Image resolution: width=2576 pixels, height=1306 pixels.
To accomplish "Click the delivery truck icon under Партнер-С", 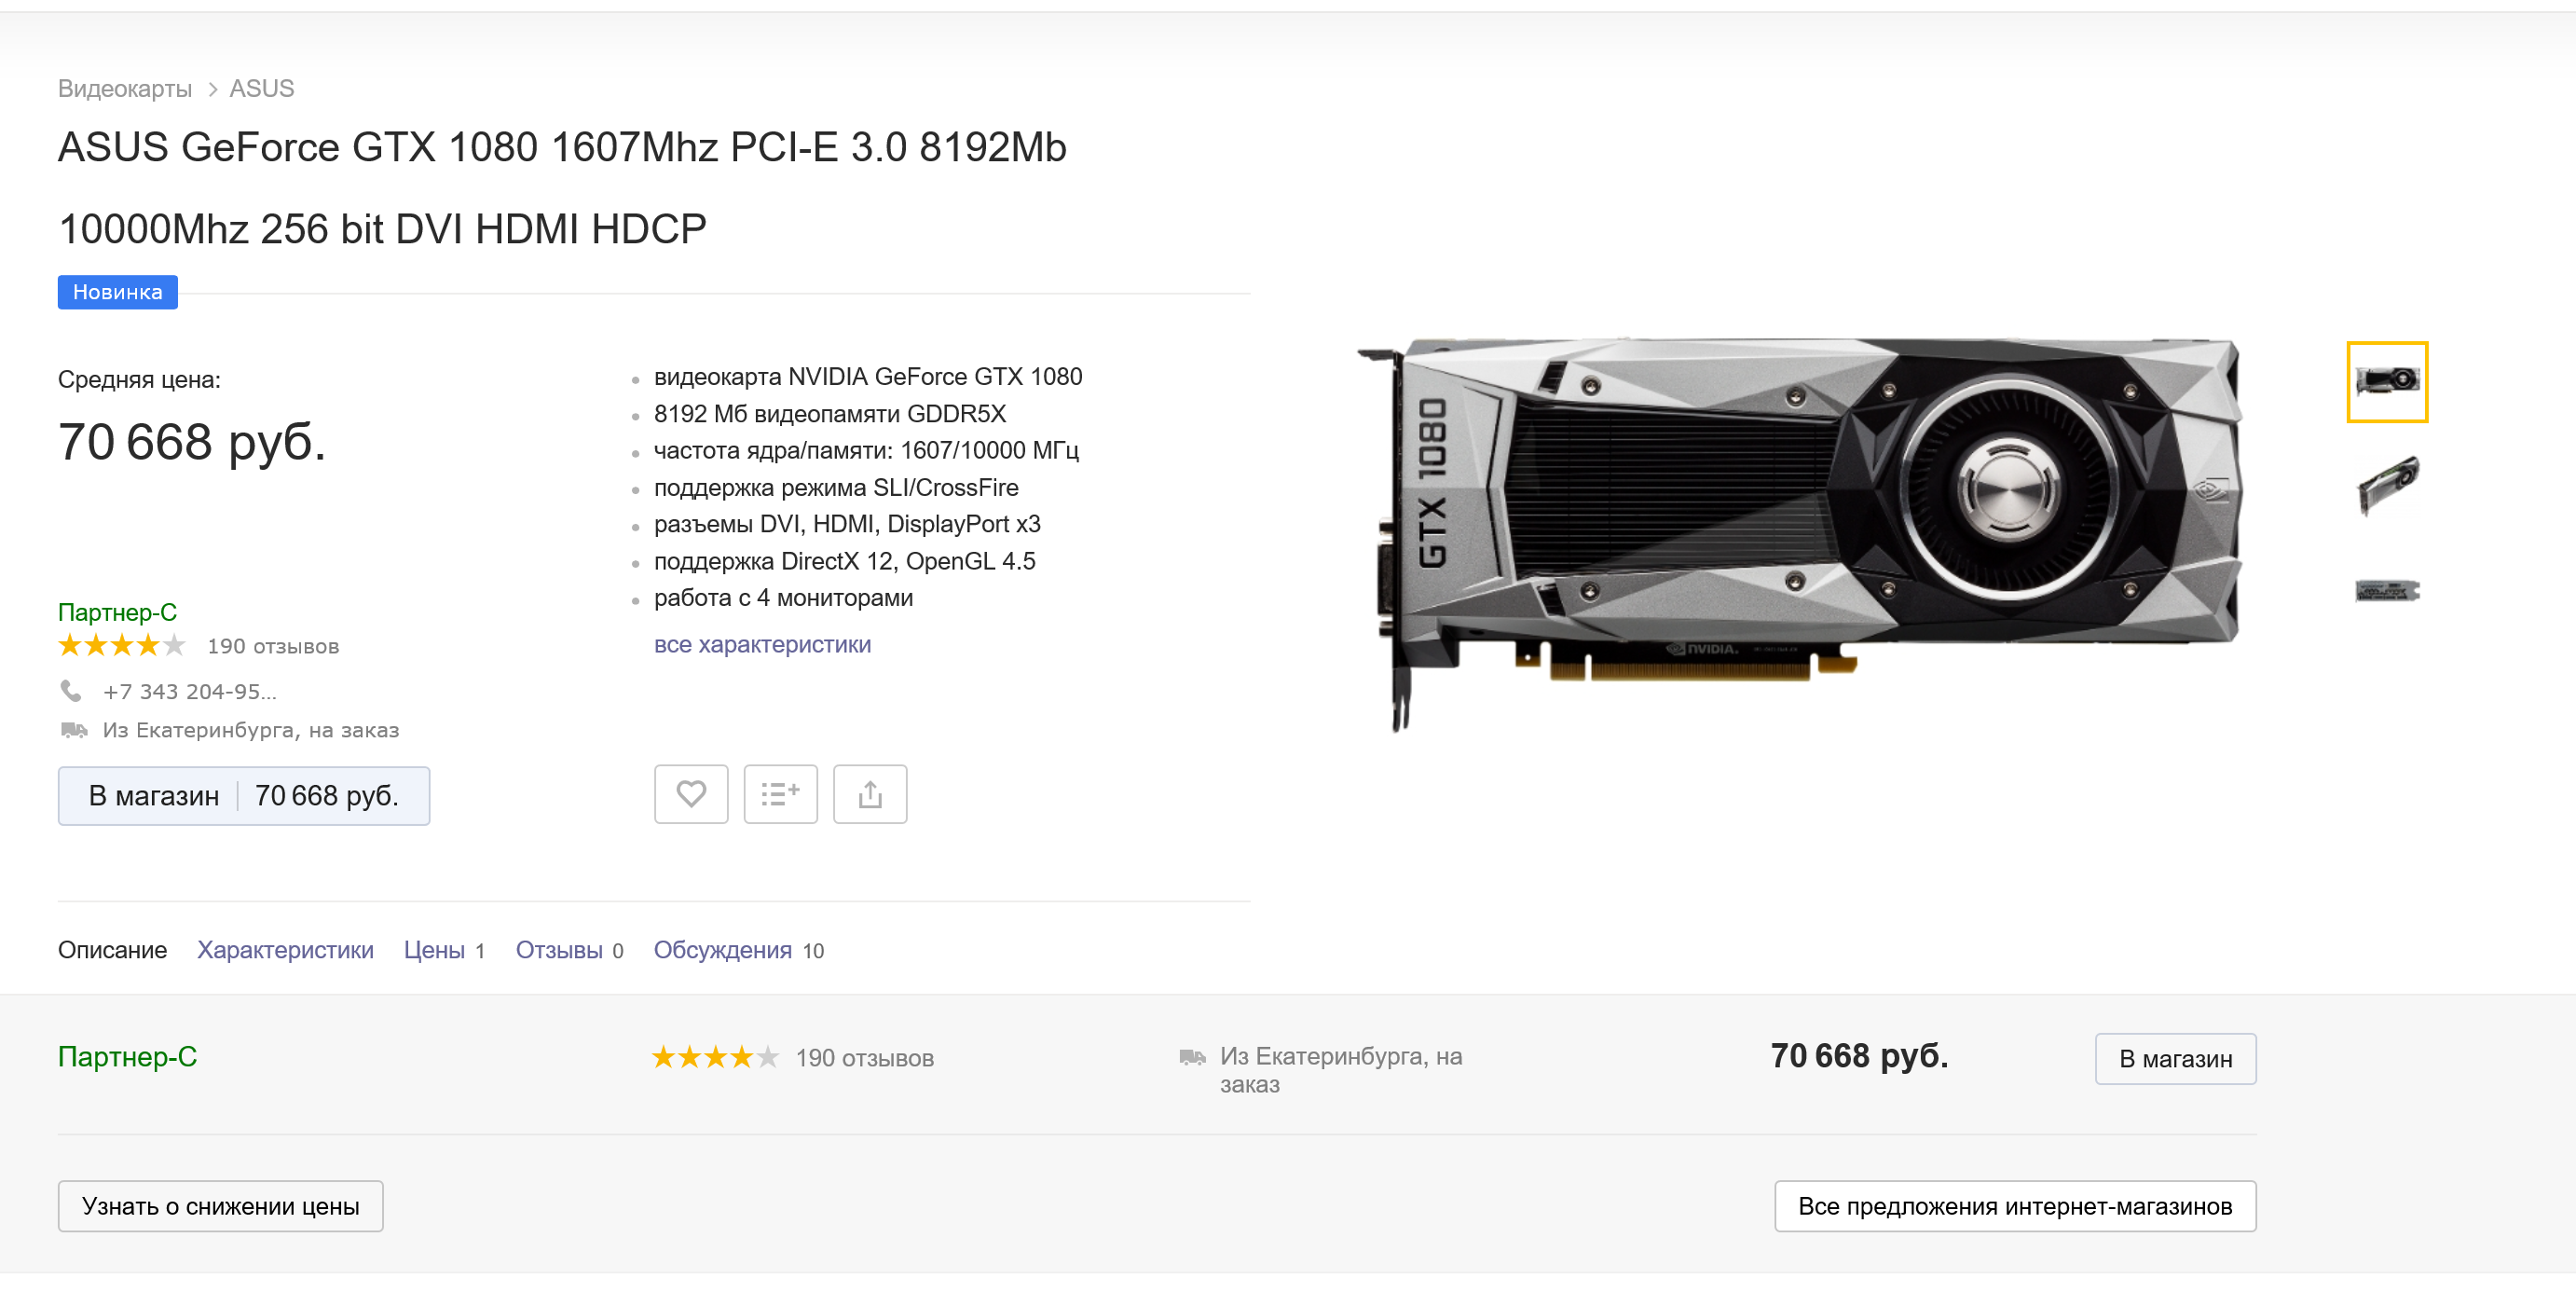I will (x=74, y=730).
